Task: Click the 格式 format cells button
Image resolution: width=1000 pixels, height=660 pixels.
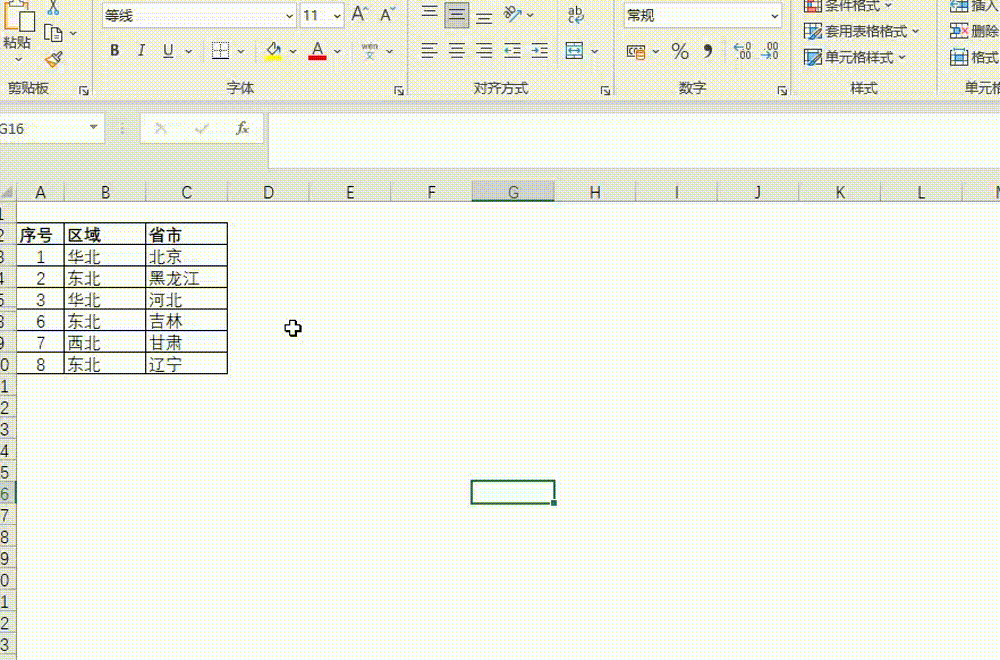Action: click(x=974, y=57)
